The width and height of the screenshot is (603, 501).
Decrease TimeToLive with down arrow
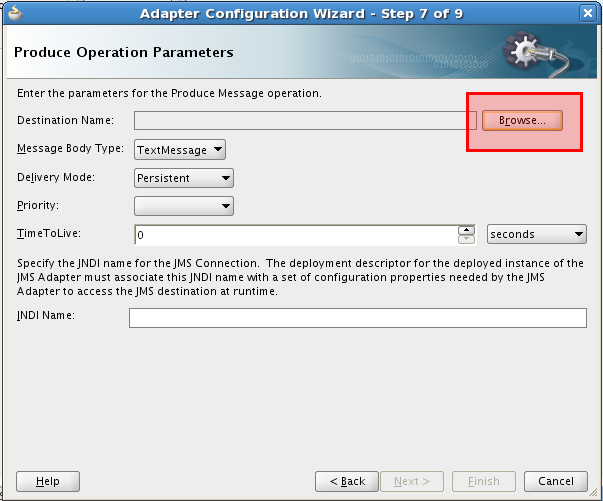tap(466, 239)
